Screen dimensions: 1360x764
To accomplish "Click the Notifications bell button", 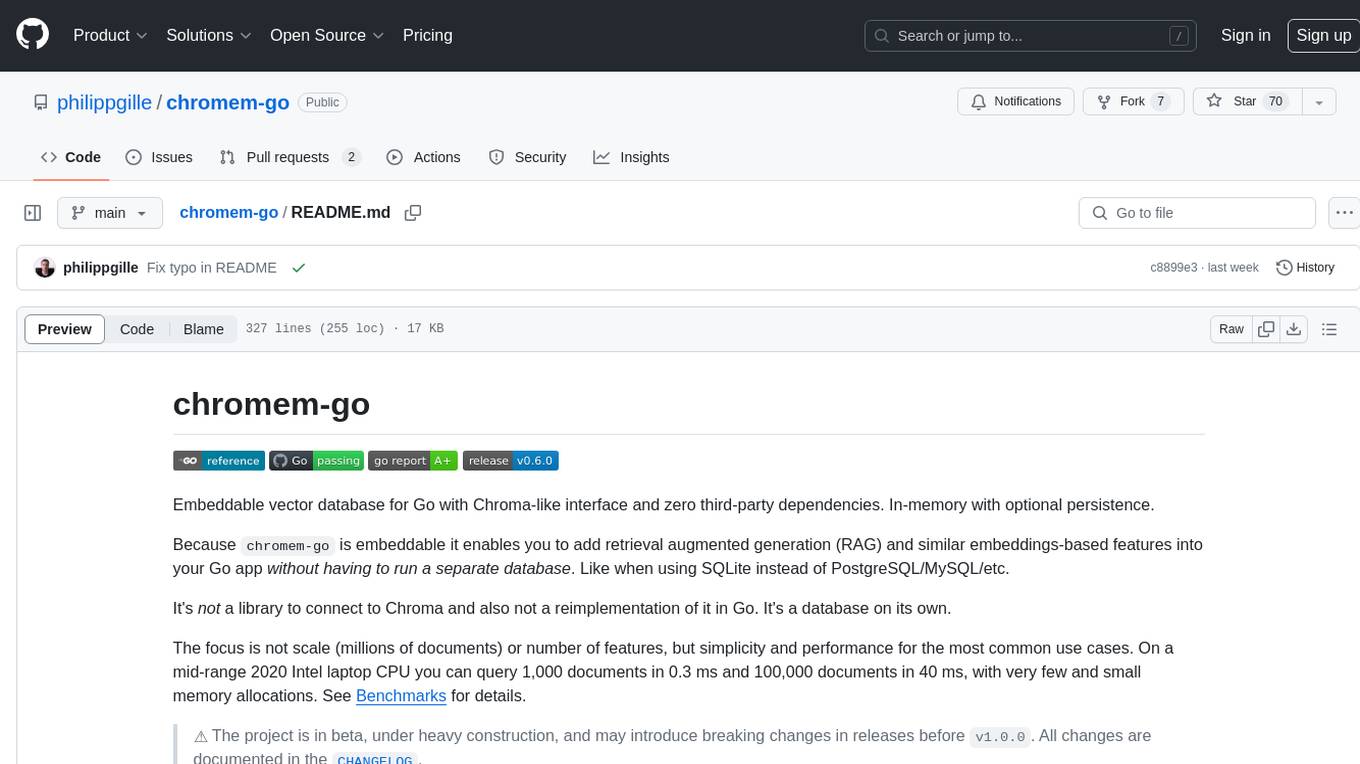I will pos(1016,102).
